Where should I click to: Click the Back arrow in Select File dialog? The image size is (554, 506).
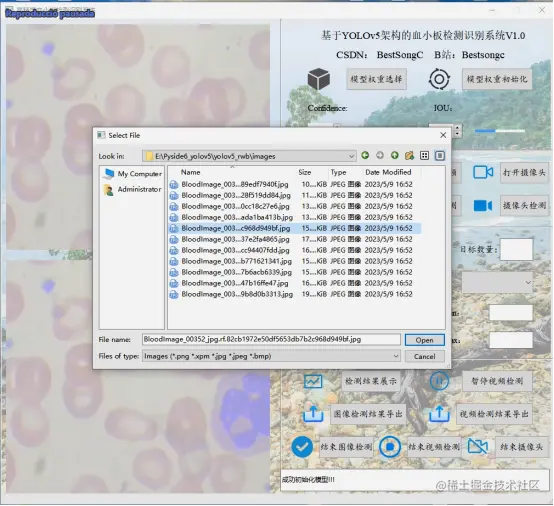pyautogui.click(x=365, y=155)
